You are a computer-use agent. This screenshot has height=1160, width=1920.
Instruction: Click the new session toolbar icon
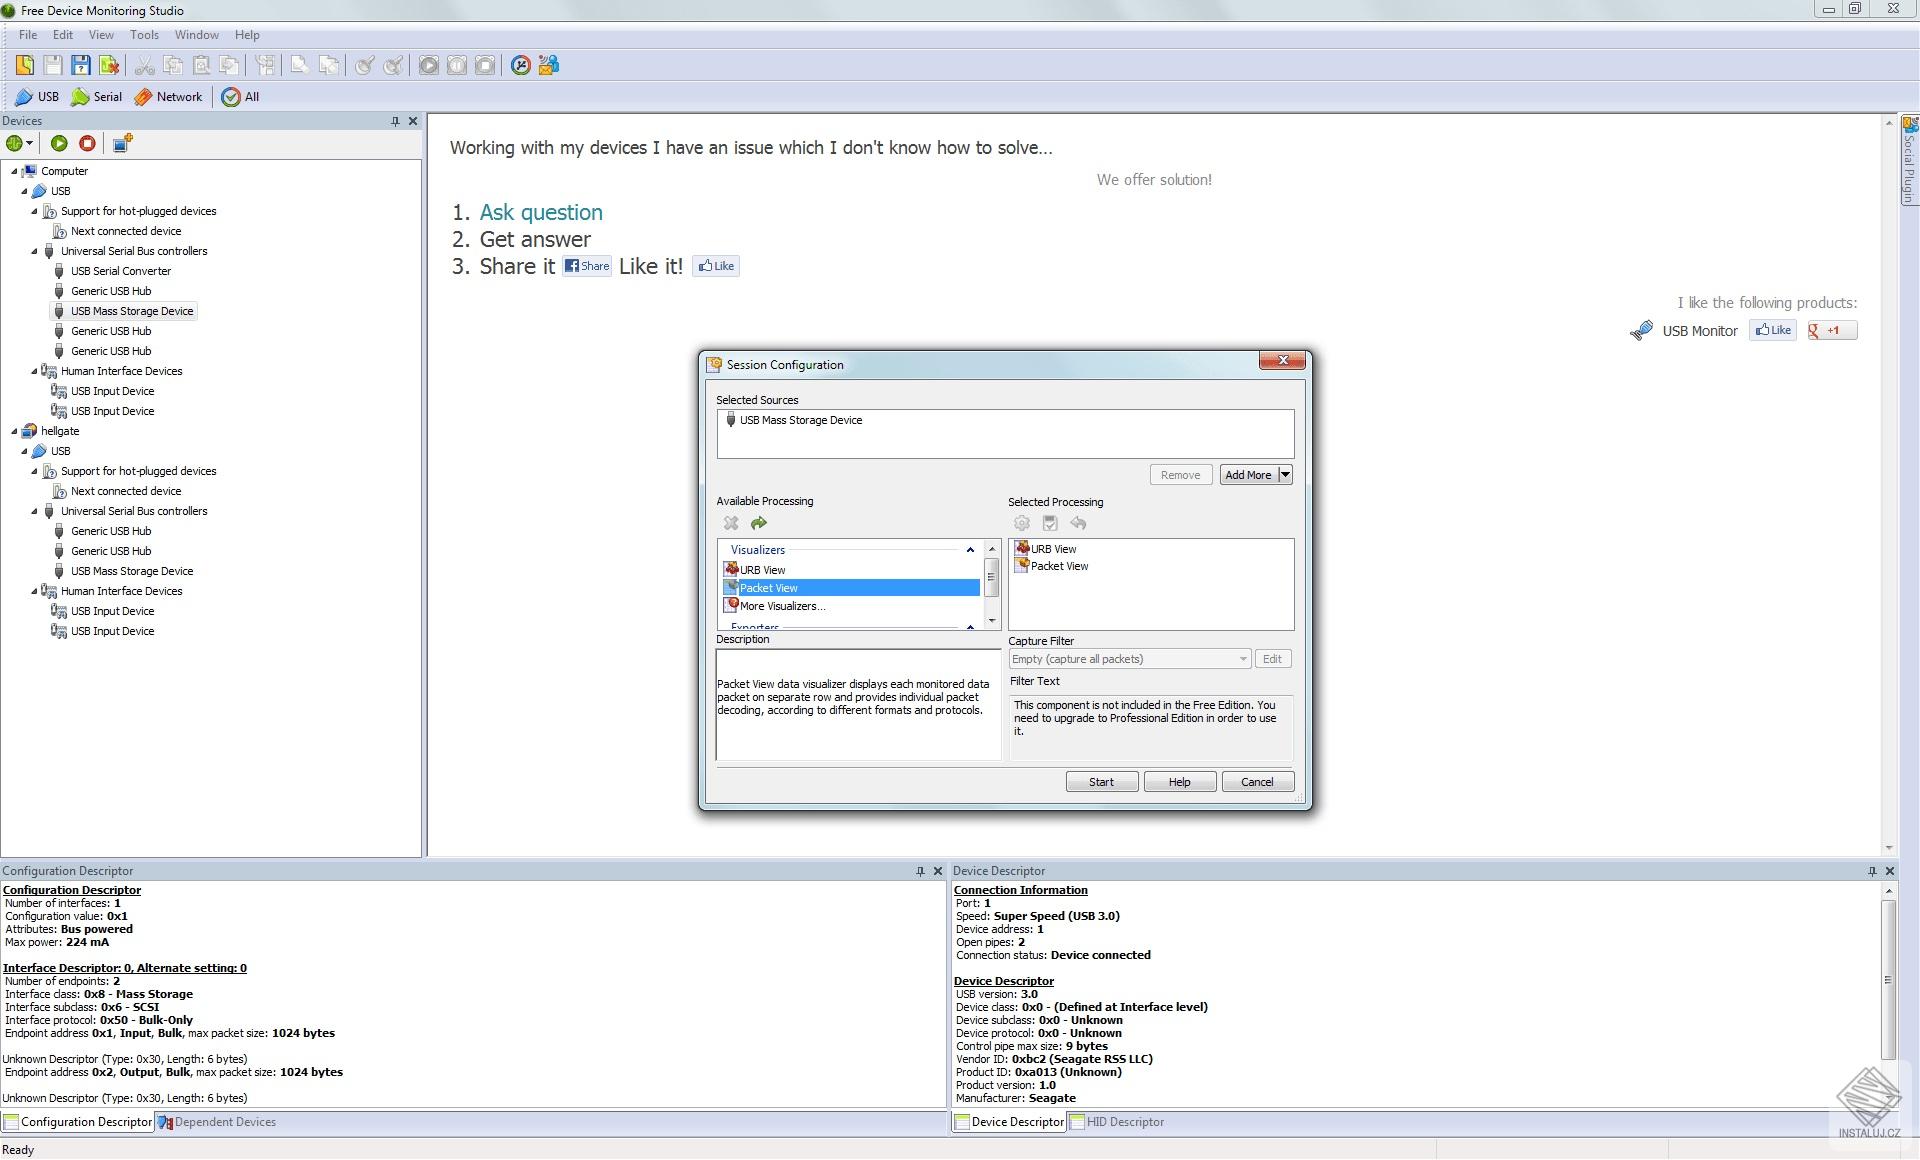25,65
